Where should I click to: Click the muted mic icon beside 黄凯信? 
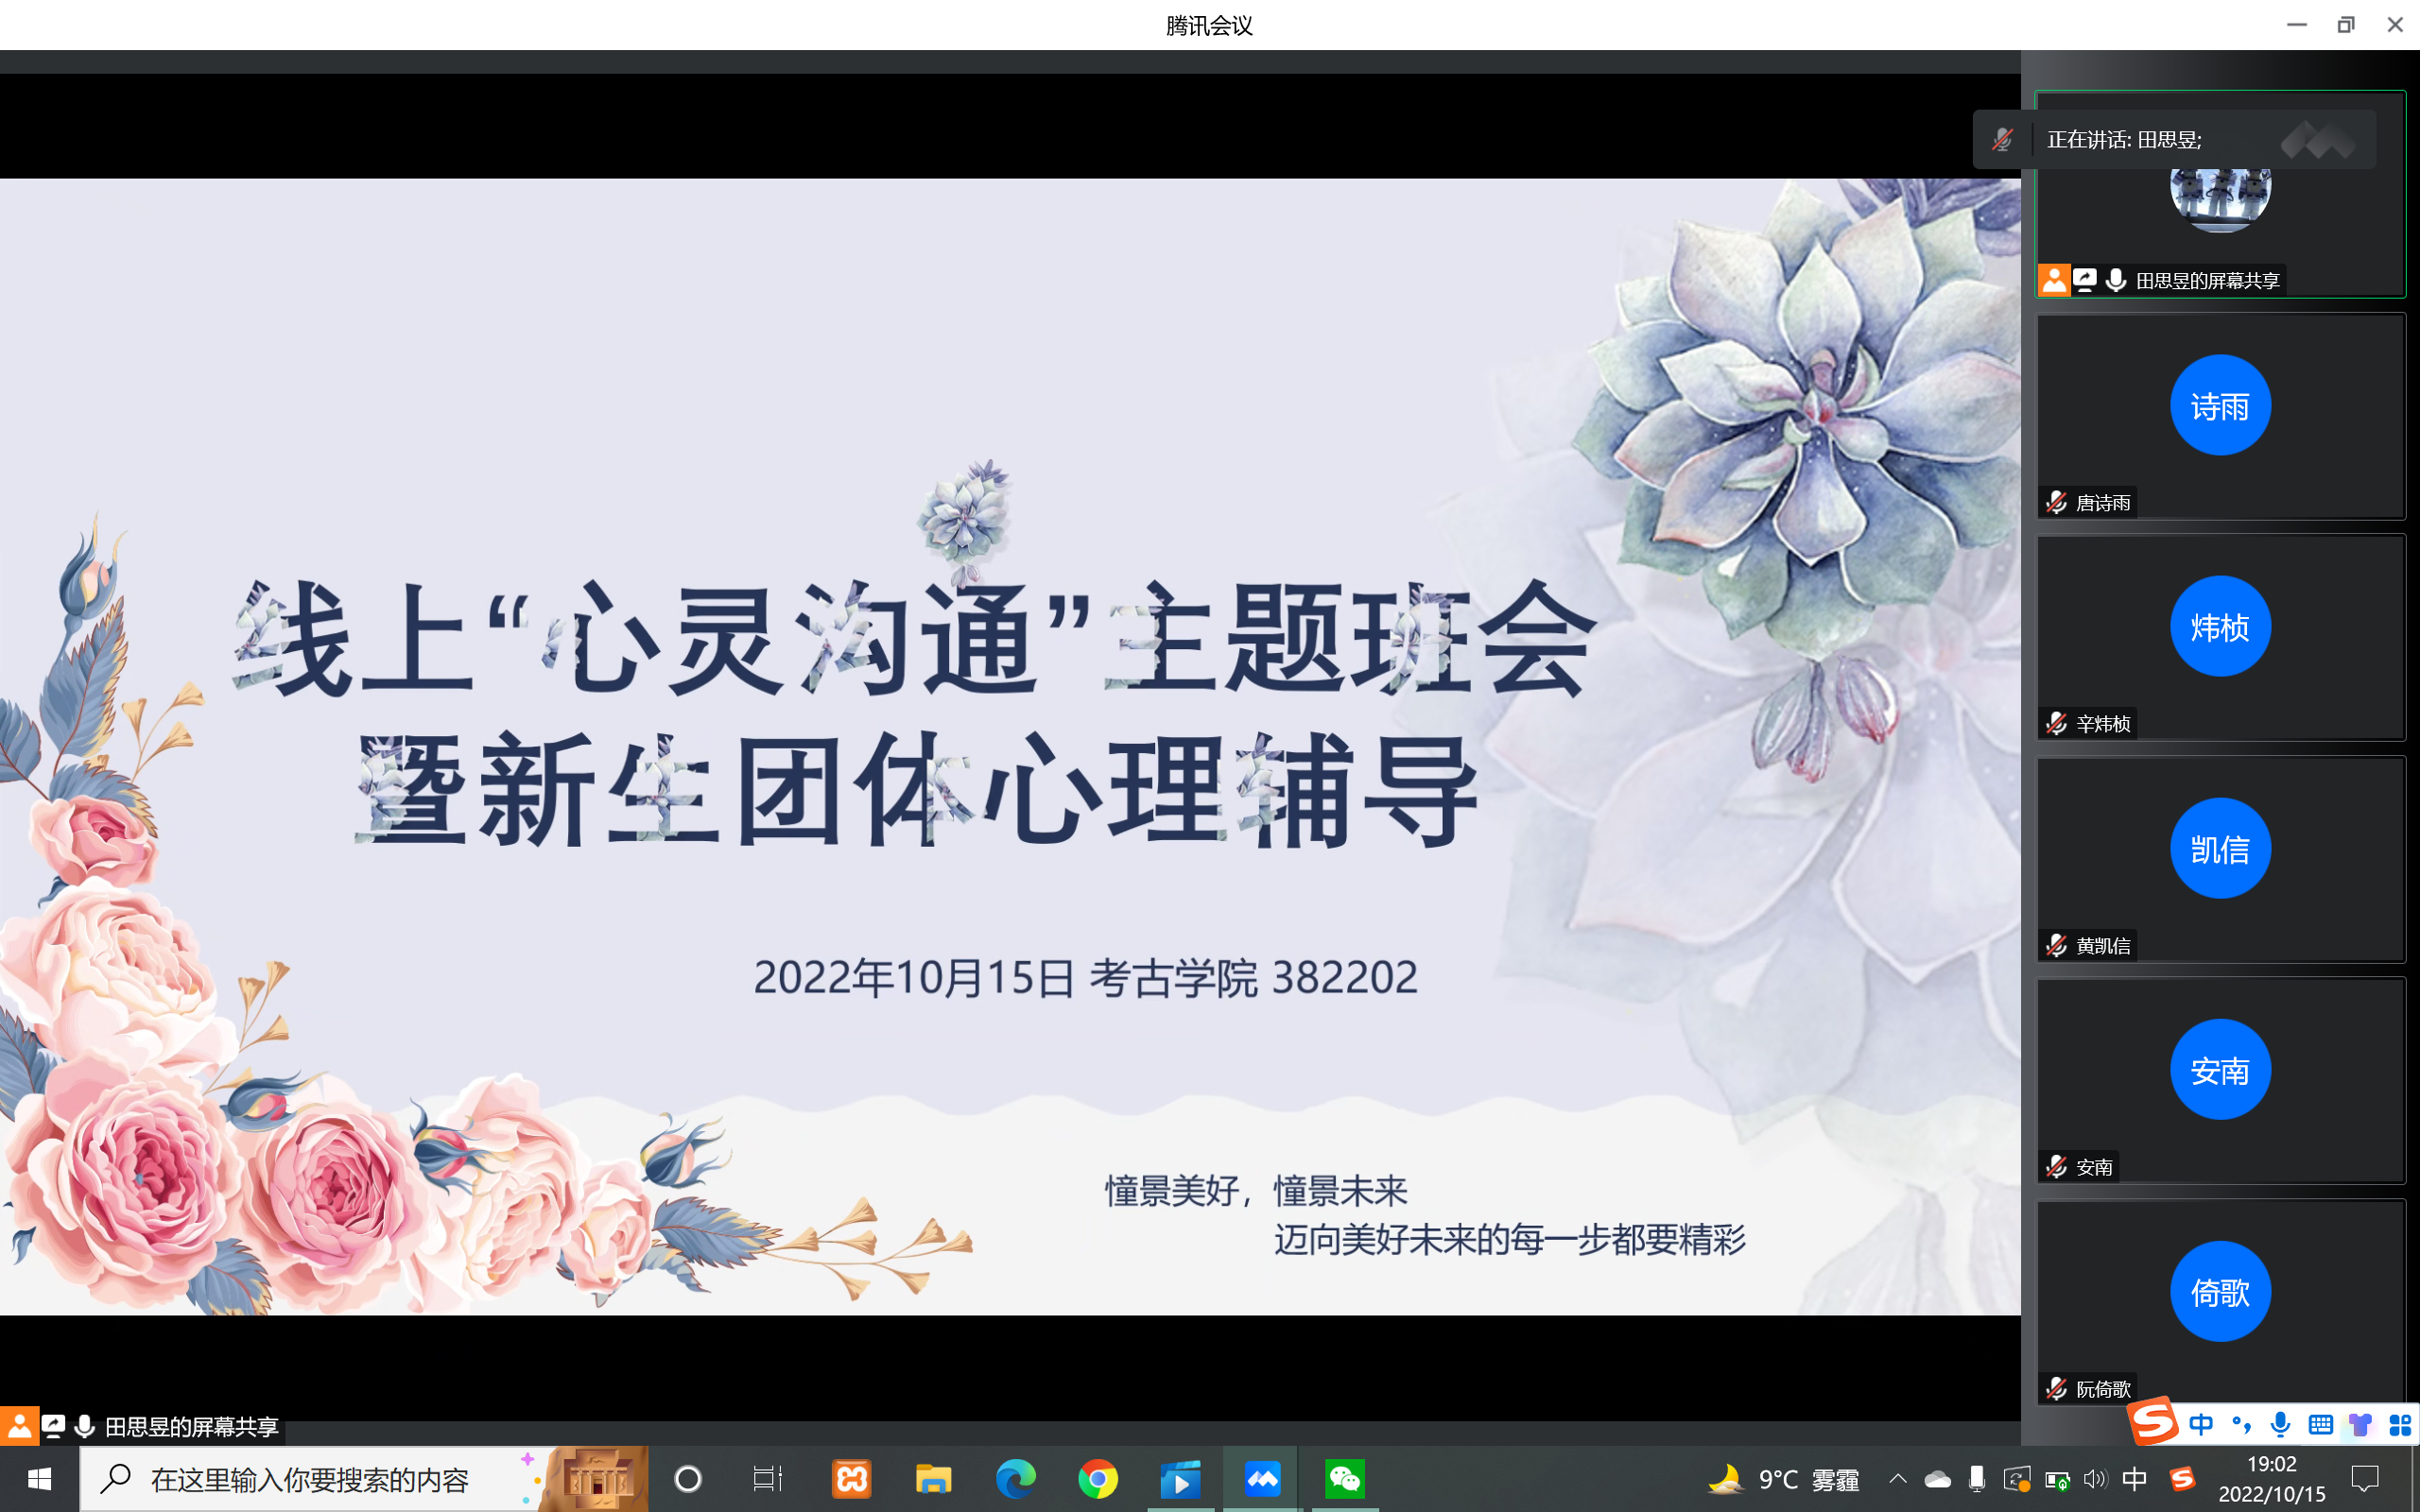click(2056, 945)
